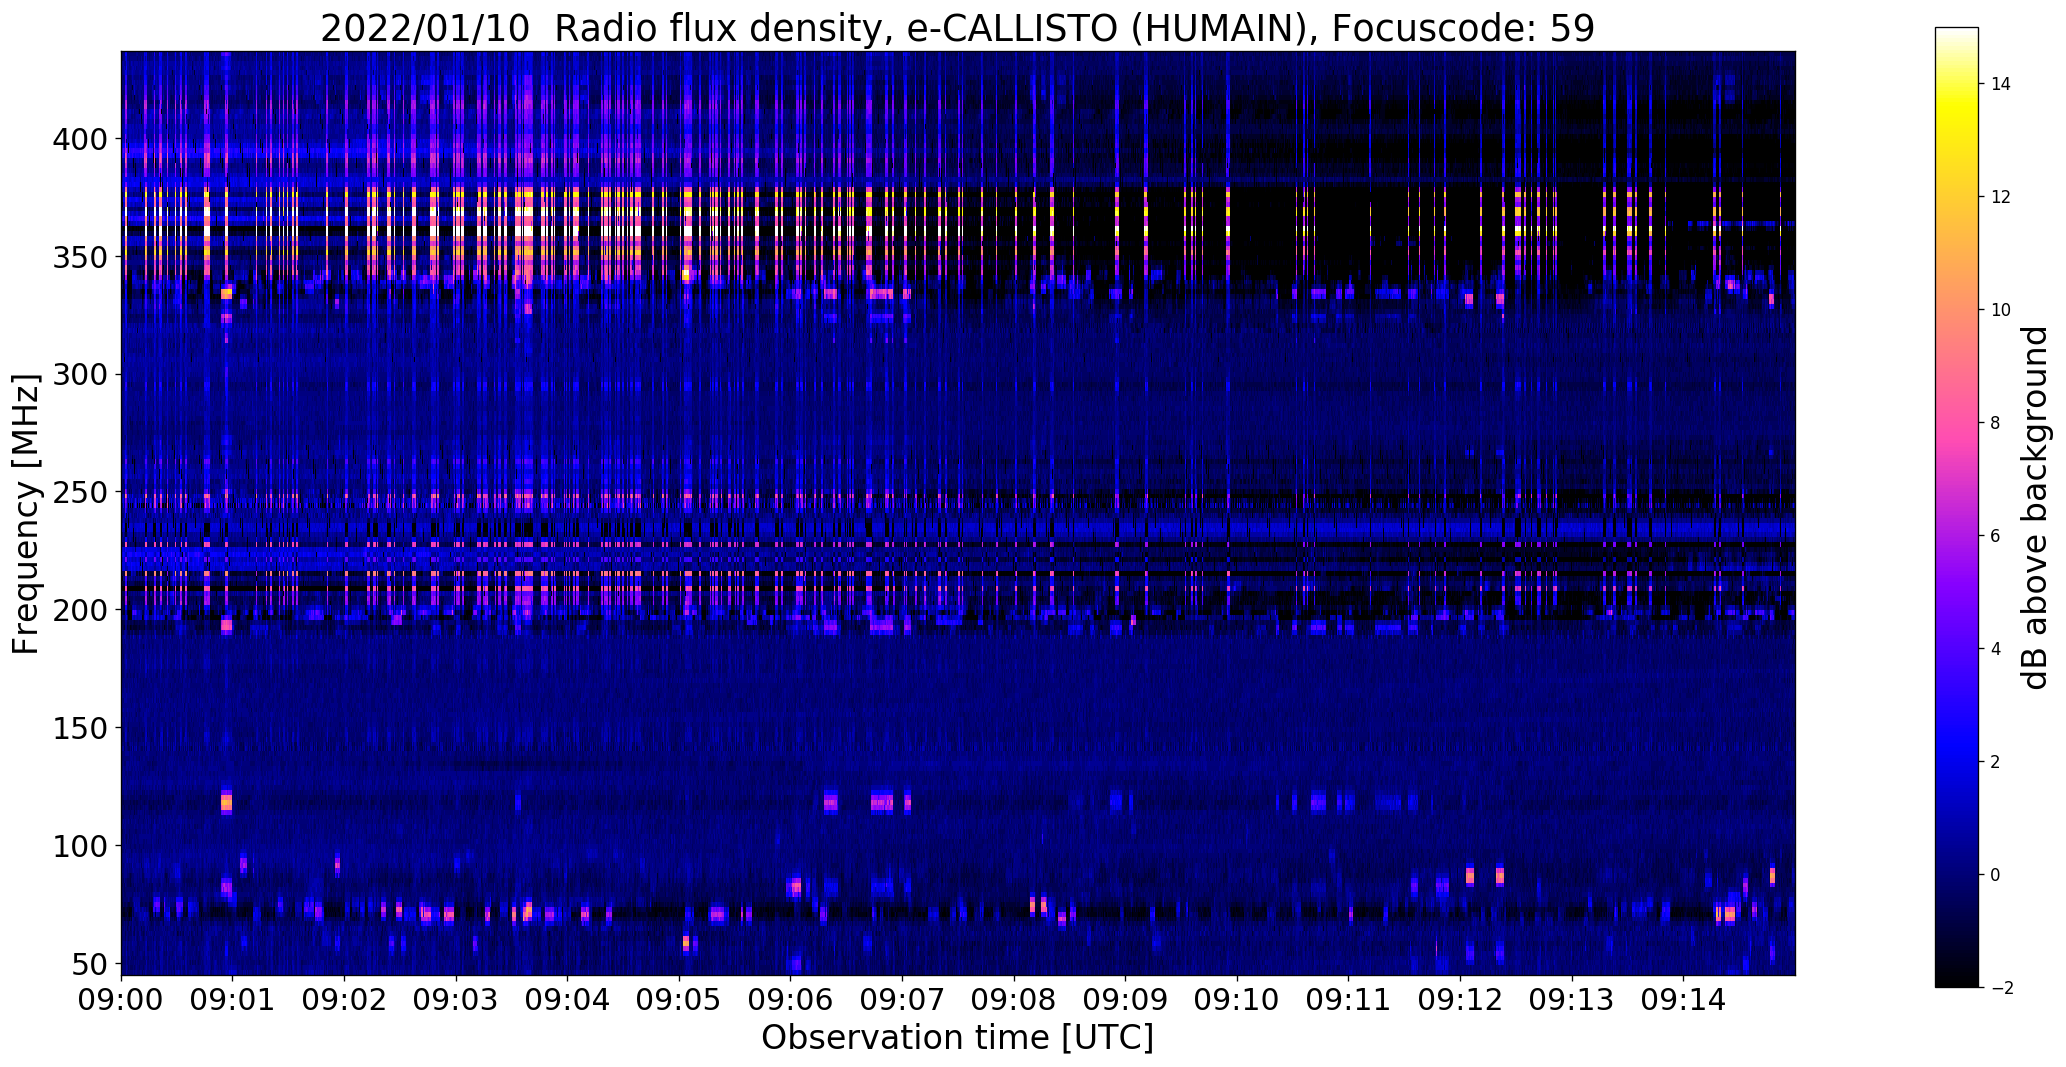Viewport: 2066px width, 1067px height.
Task: Click the 09:13 time tick label
Action: click(1572, 1000)
